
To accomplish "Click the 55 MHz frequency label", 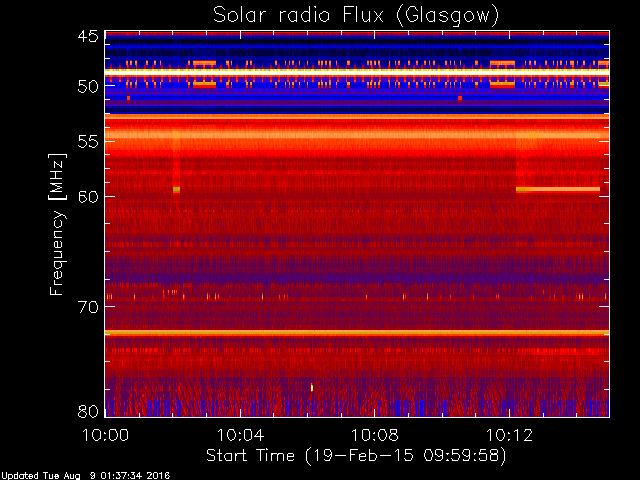I will click(x=88, y=142).
